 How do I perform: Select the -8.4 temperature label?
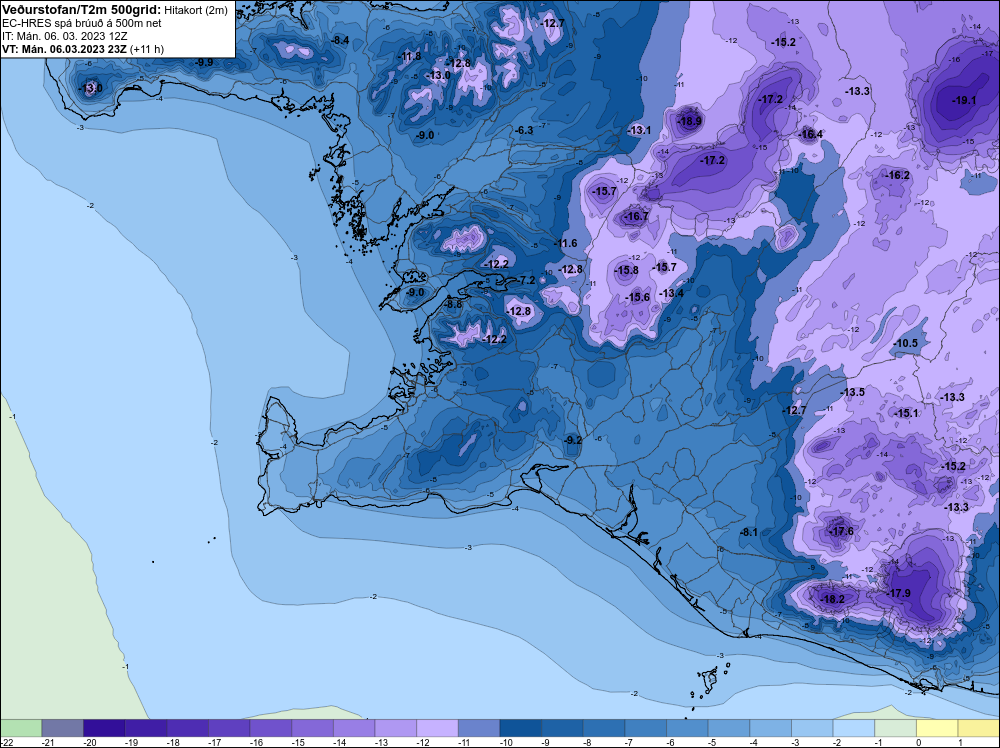pos(341,40)
